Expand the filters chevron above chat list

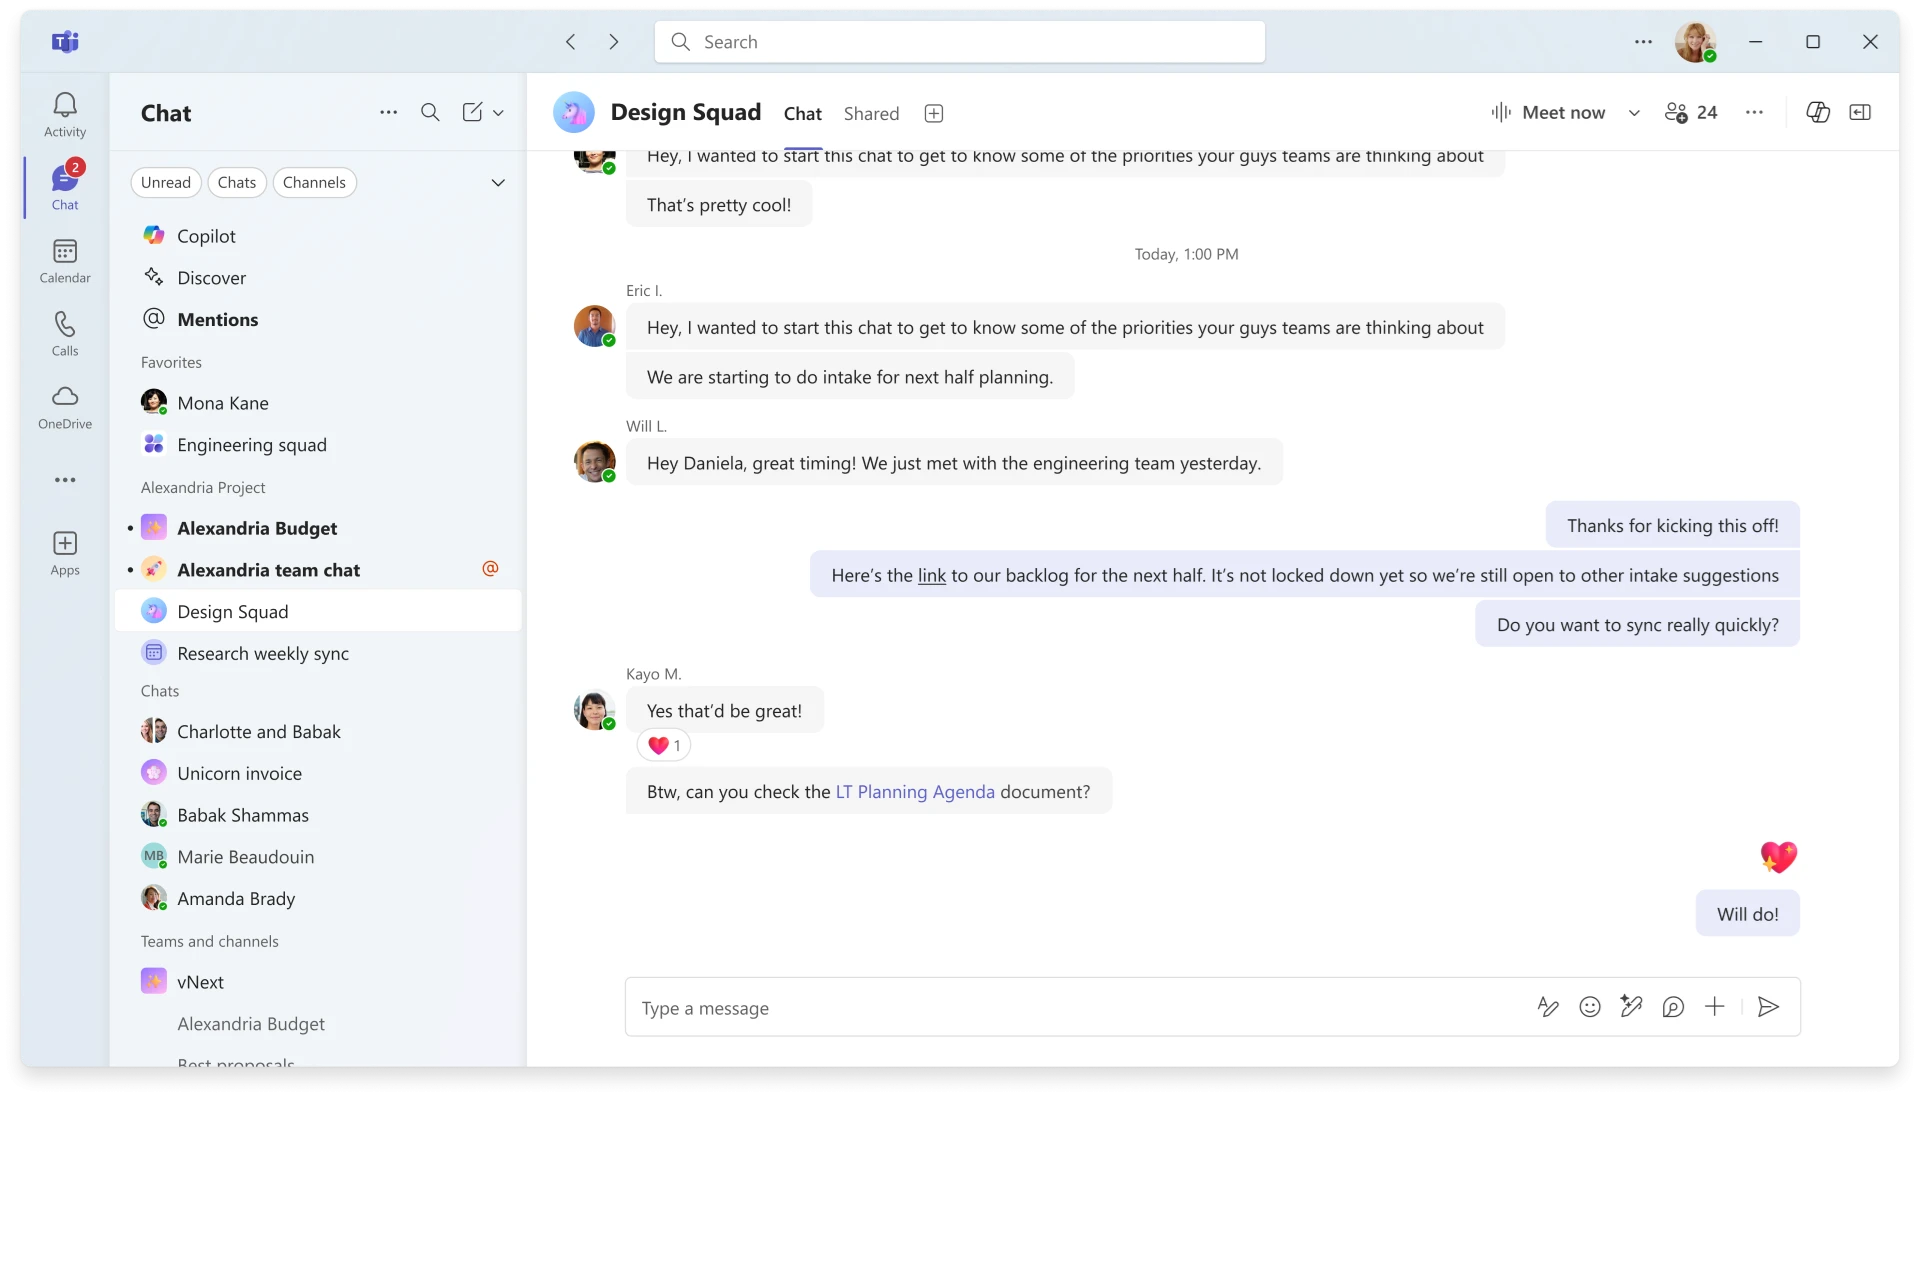[498, 182]
